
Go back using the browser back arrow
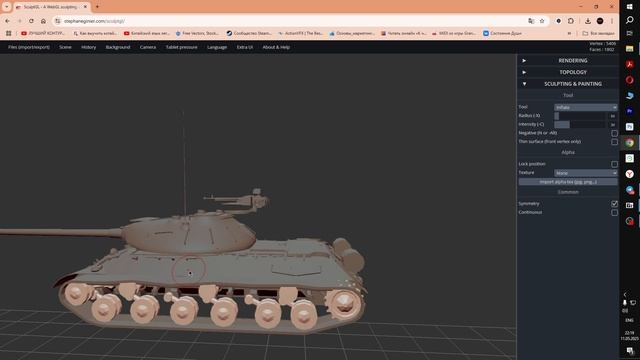pos(7,21)
